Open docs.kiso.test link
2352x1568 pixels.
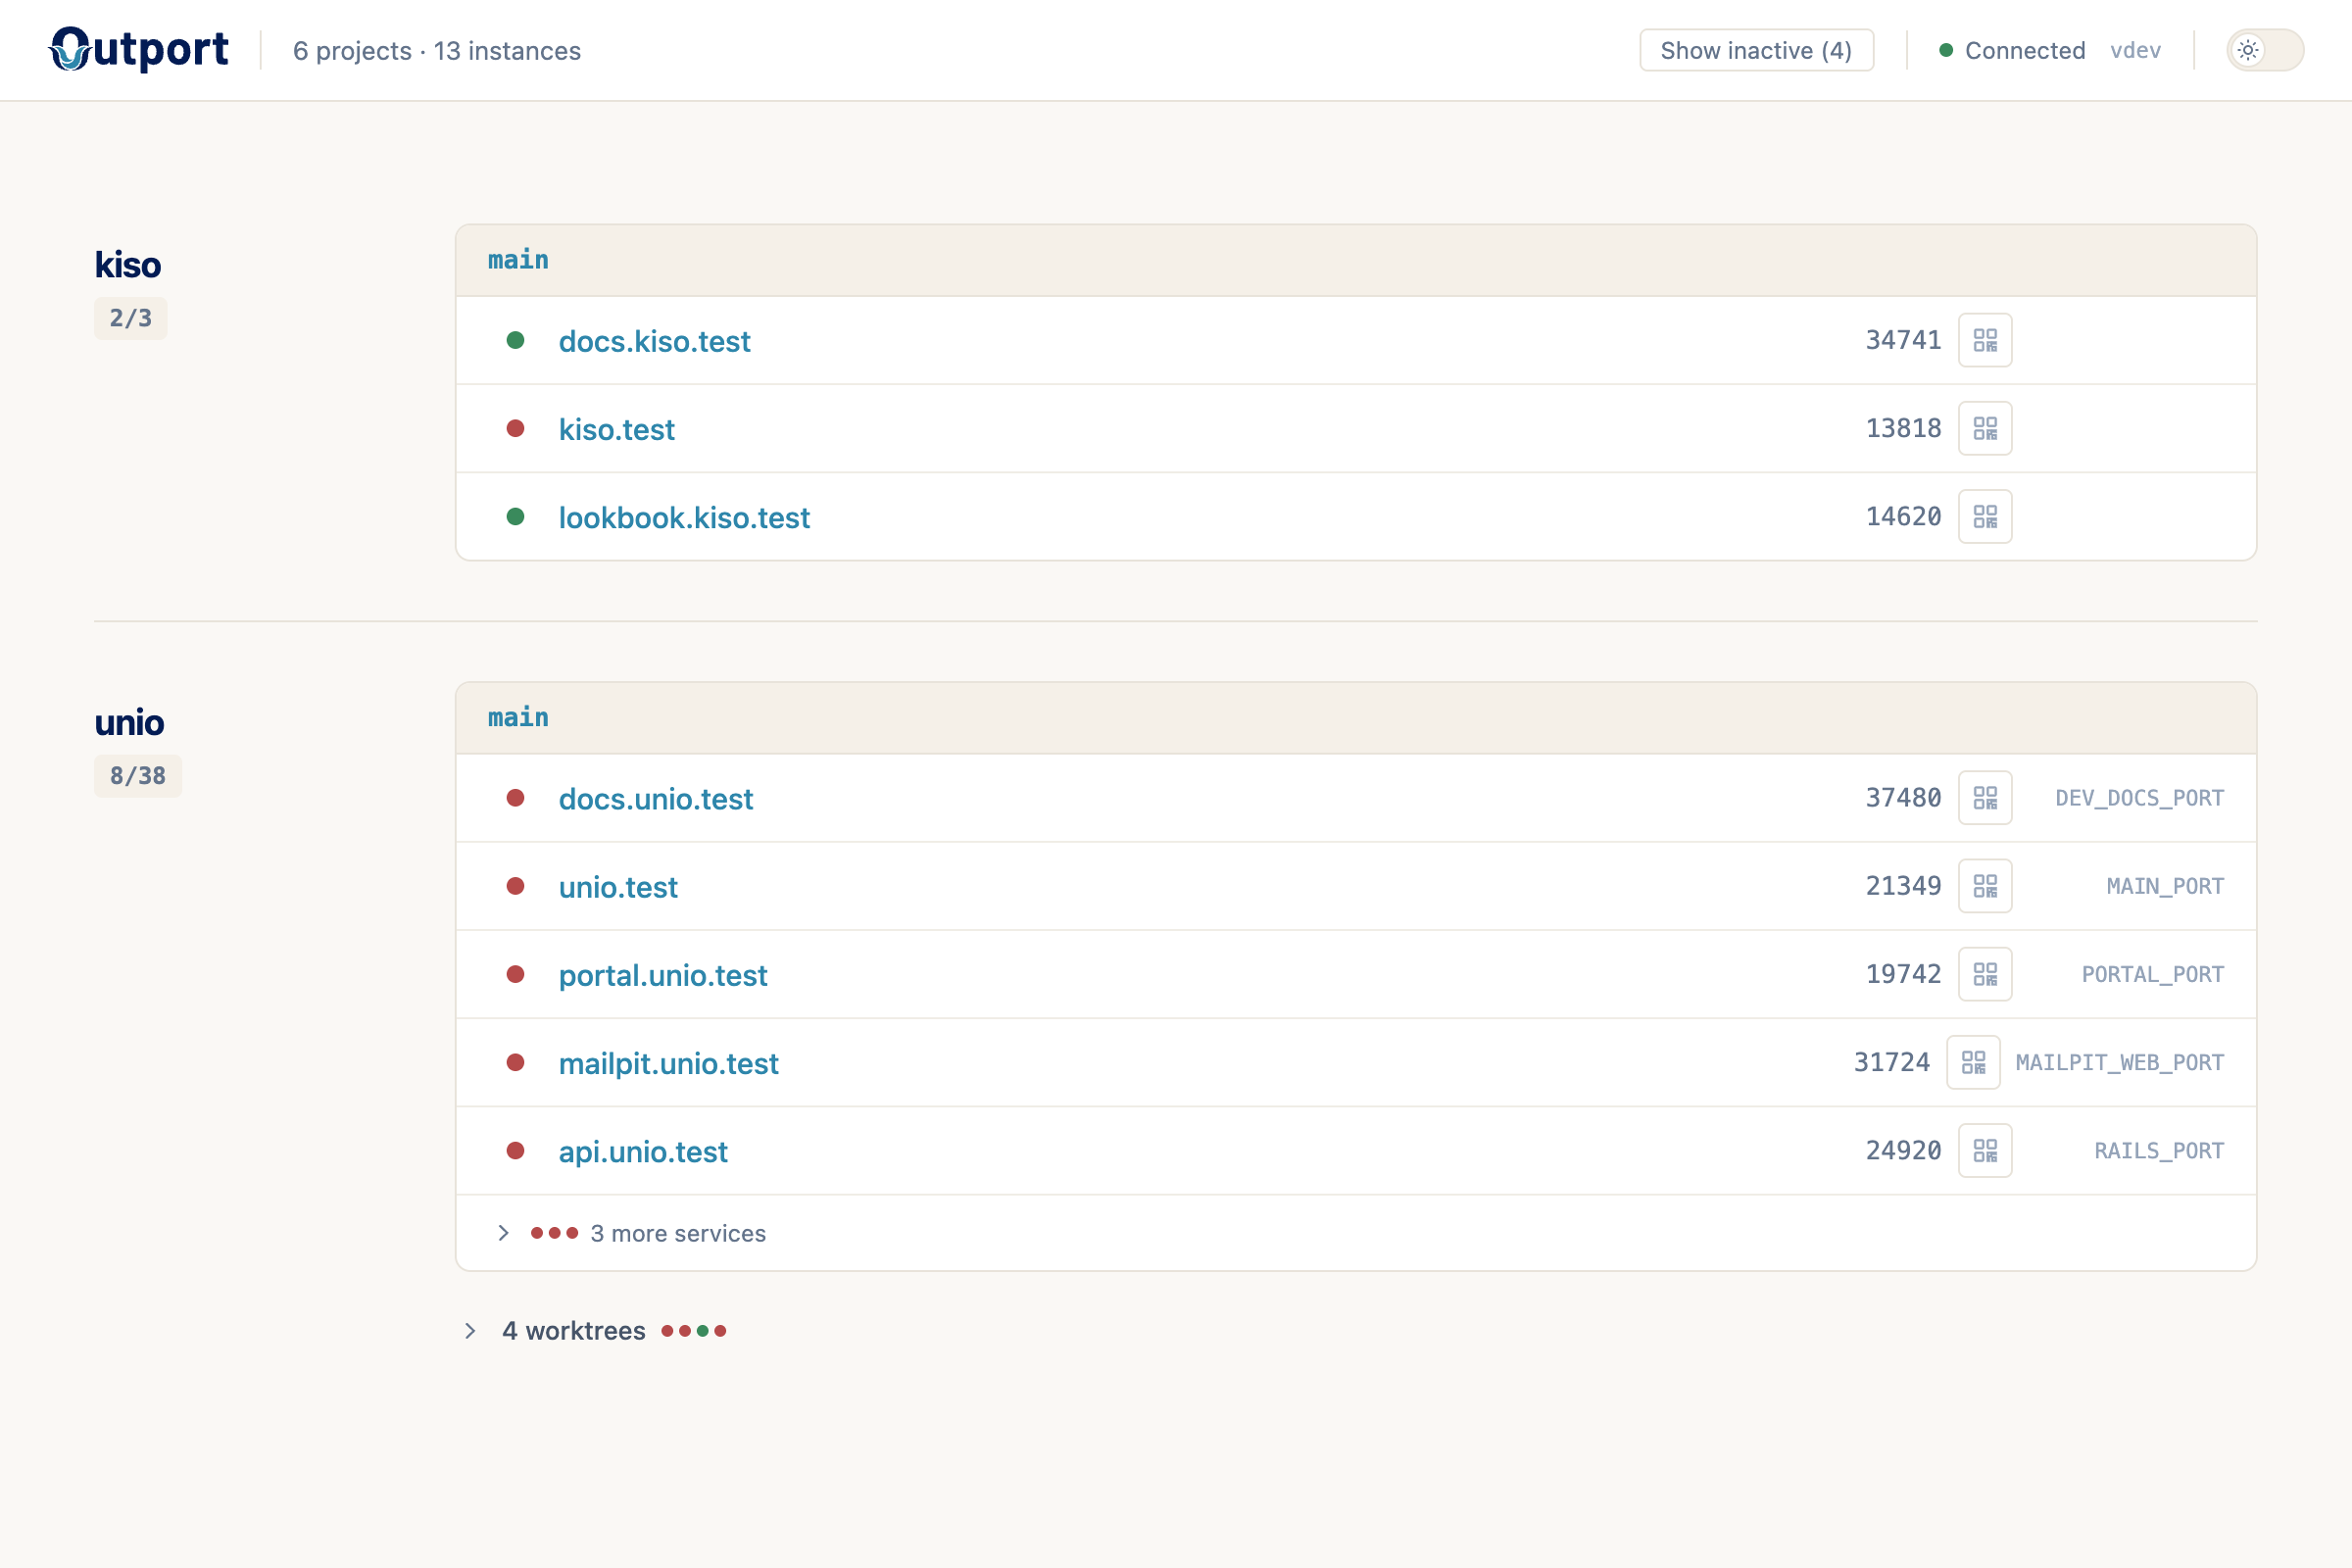654,341
